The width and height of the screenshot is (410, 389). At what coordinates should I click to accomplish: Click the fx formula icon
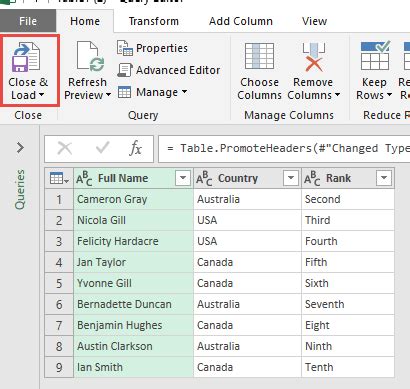click(x=135, y=148)
